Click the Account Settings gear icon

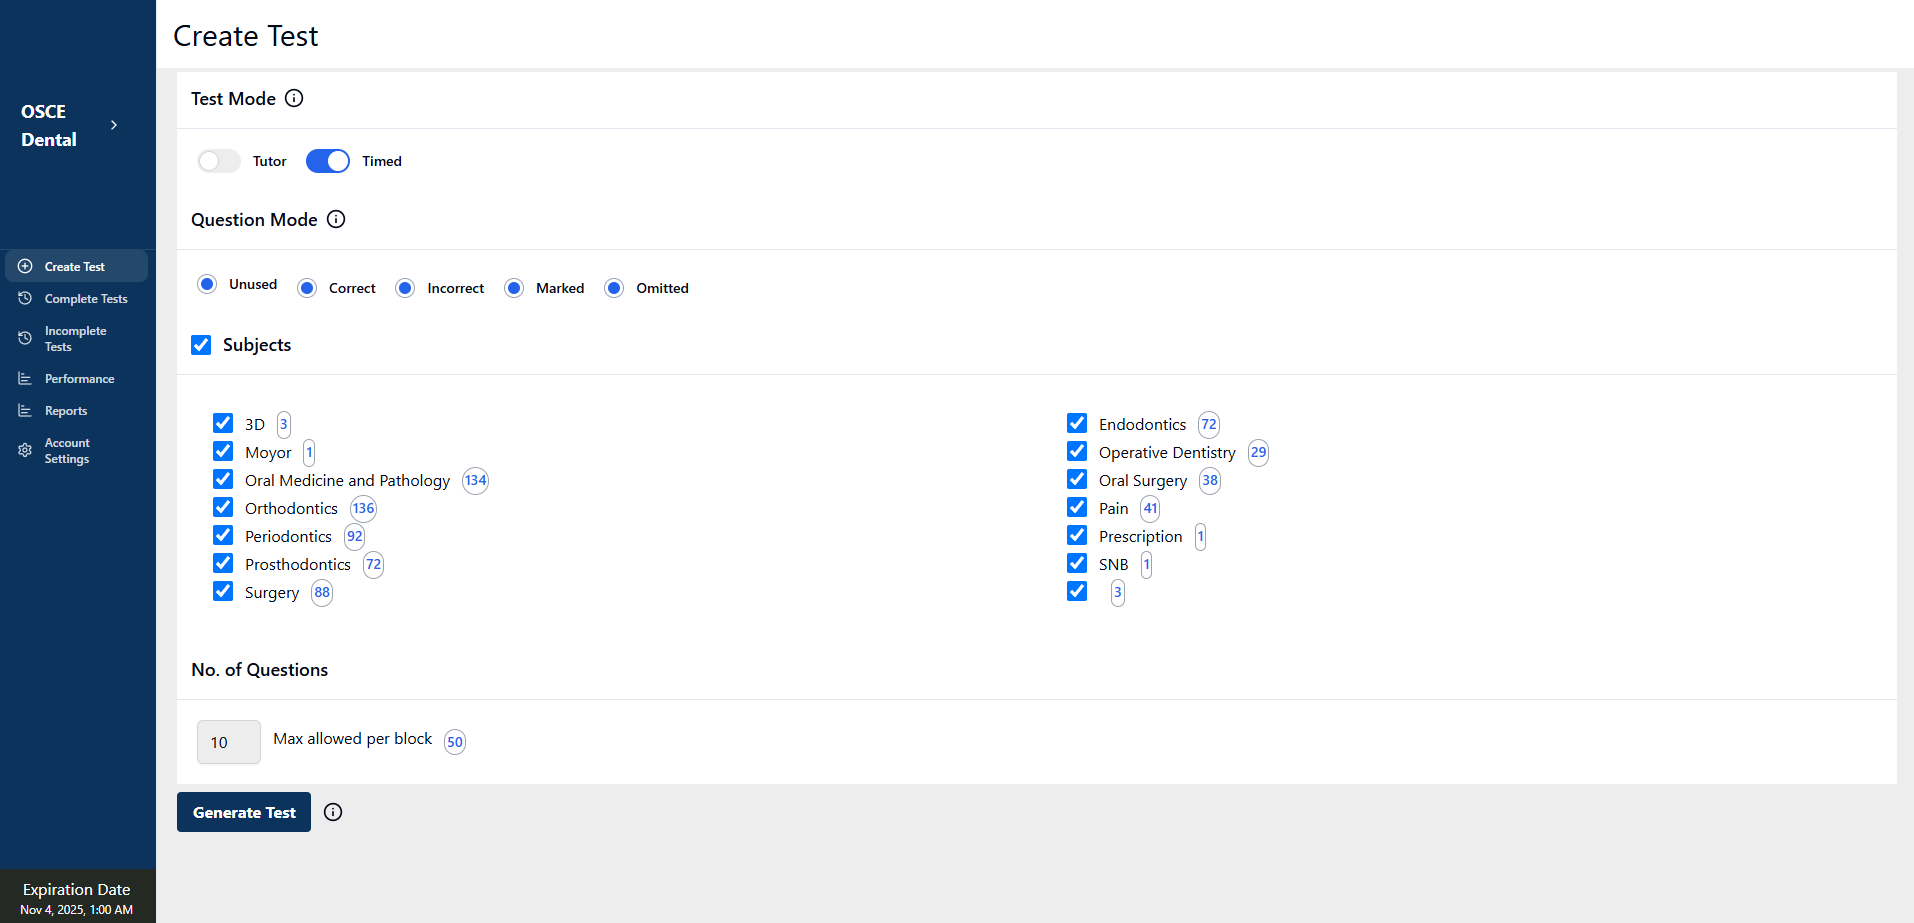(25, 450)
